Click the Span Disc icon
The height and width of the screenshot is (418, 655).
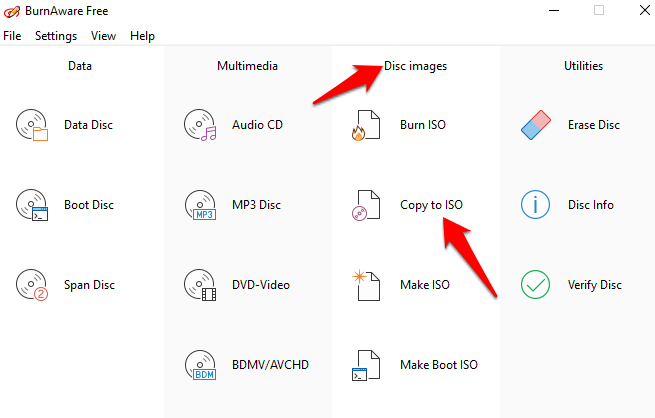pos(32,285)
